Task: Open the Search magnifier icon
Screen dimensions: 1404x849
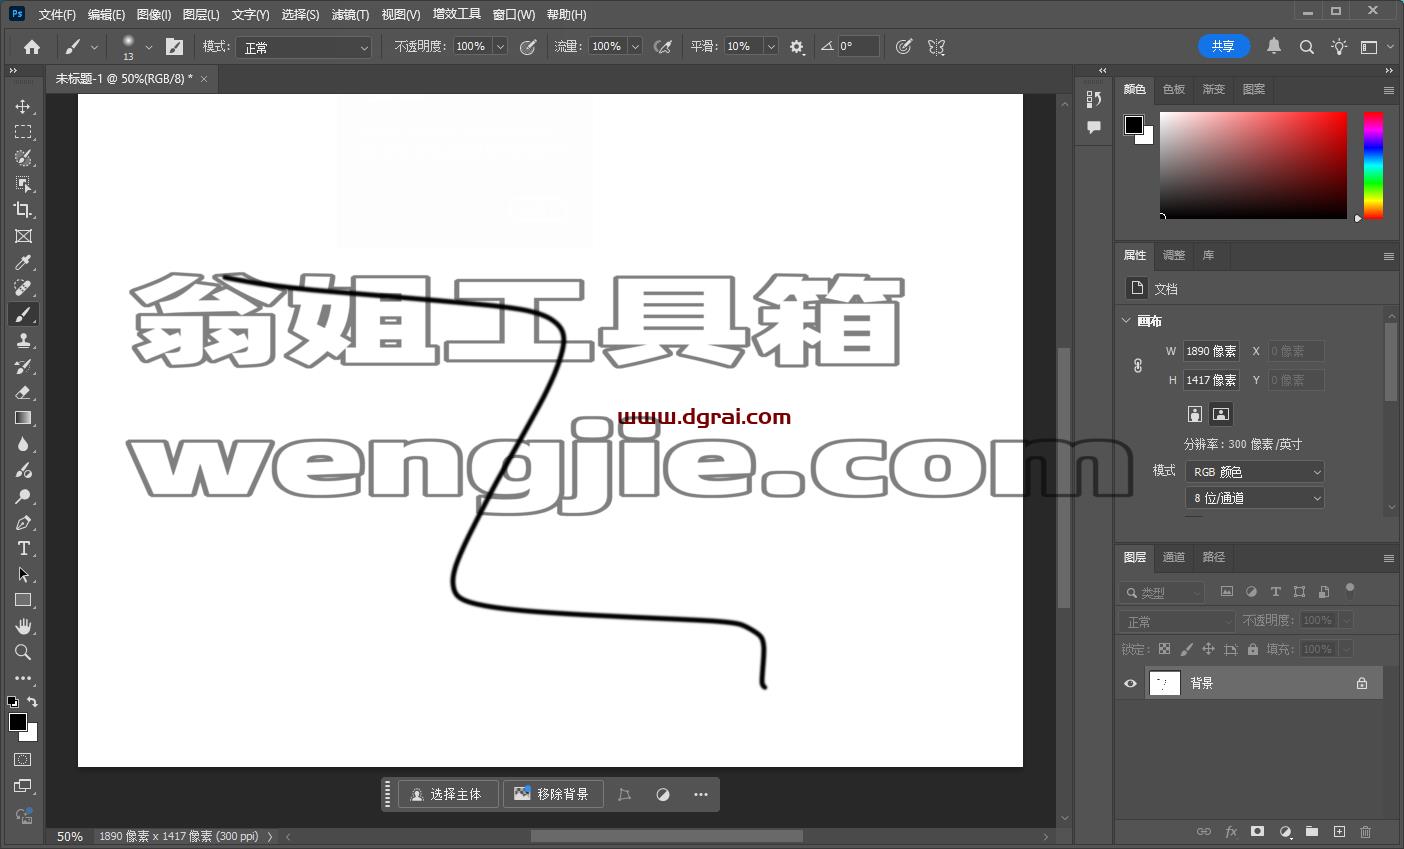Action: 1306,47
